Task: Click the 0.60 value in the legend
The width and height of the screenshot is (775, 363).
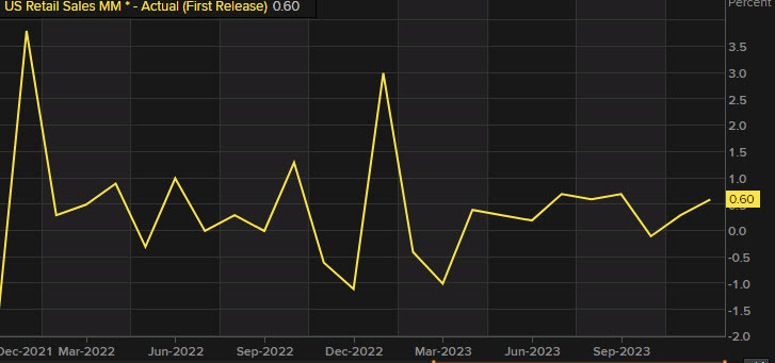Action: click(x=286, y=7)
